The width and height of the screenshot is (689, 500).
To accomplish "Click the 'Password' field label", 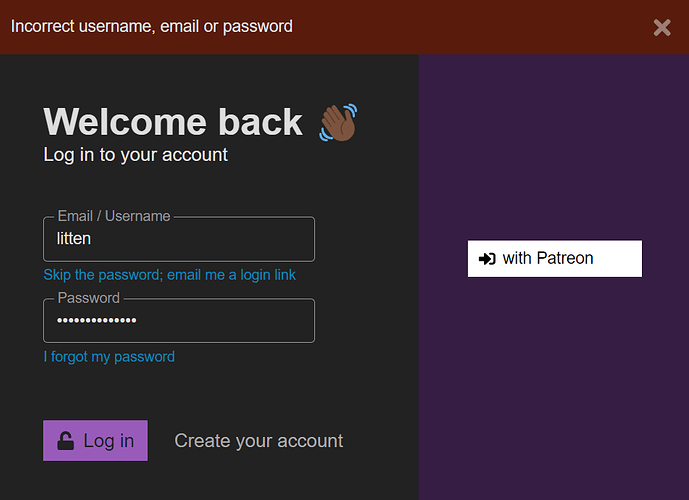I will (x=88, y=298).
